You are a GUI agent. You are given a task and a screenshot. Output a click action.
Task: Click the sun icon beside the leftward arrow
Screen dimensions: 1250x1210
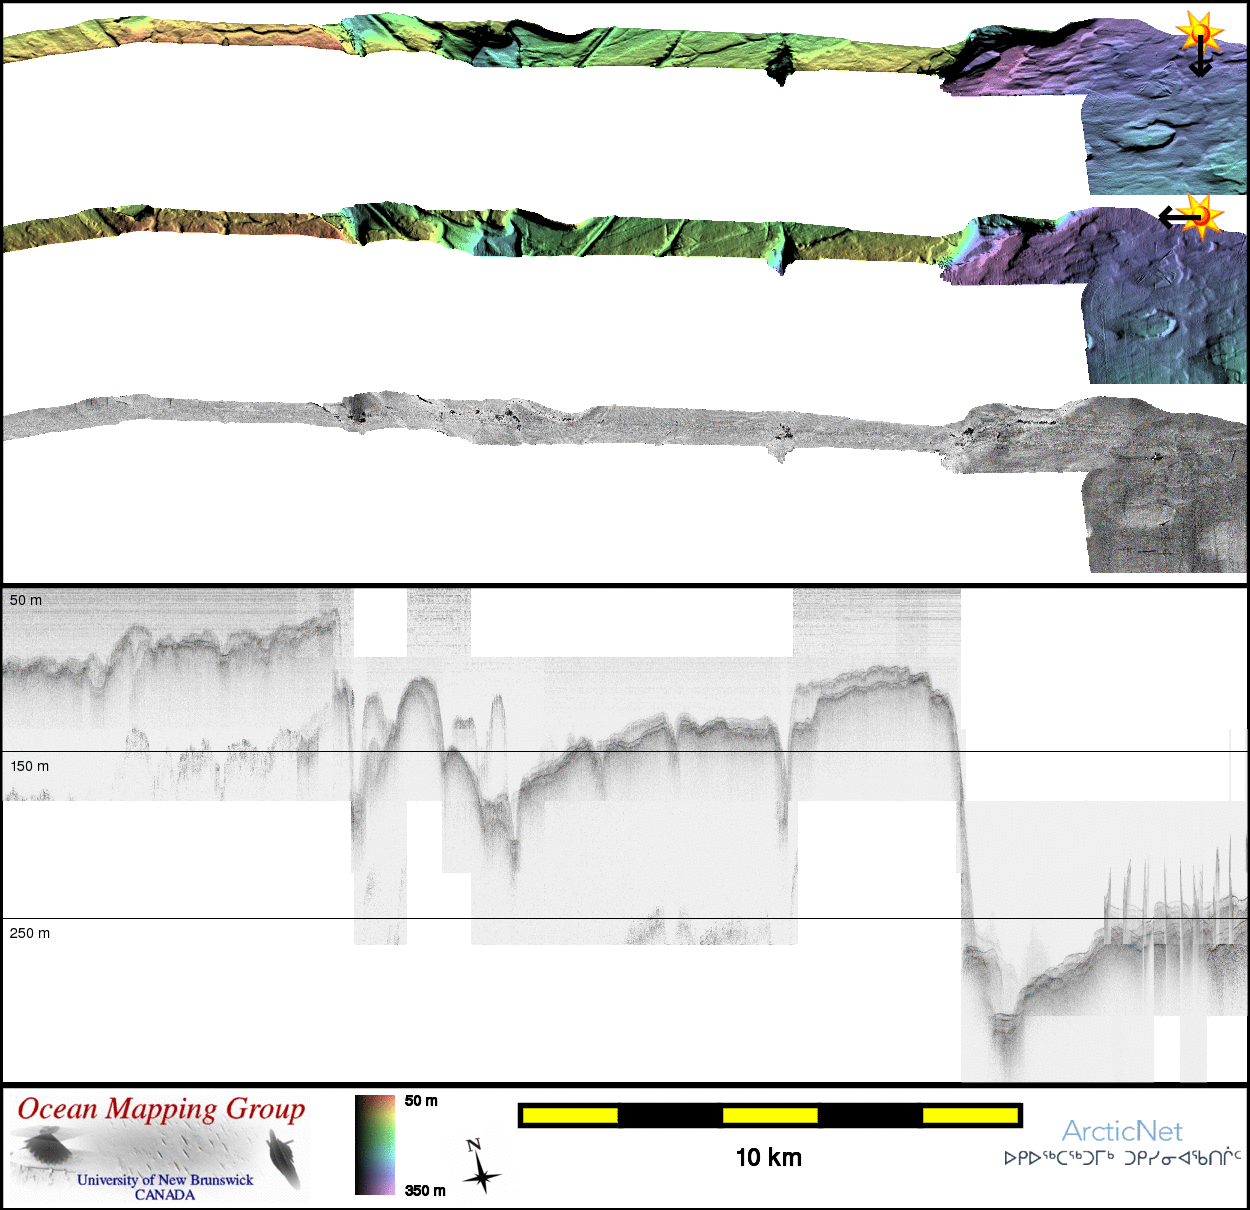point(1203,214)
